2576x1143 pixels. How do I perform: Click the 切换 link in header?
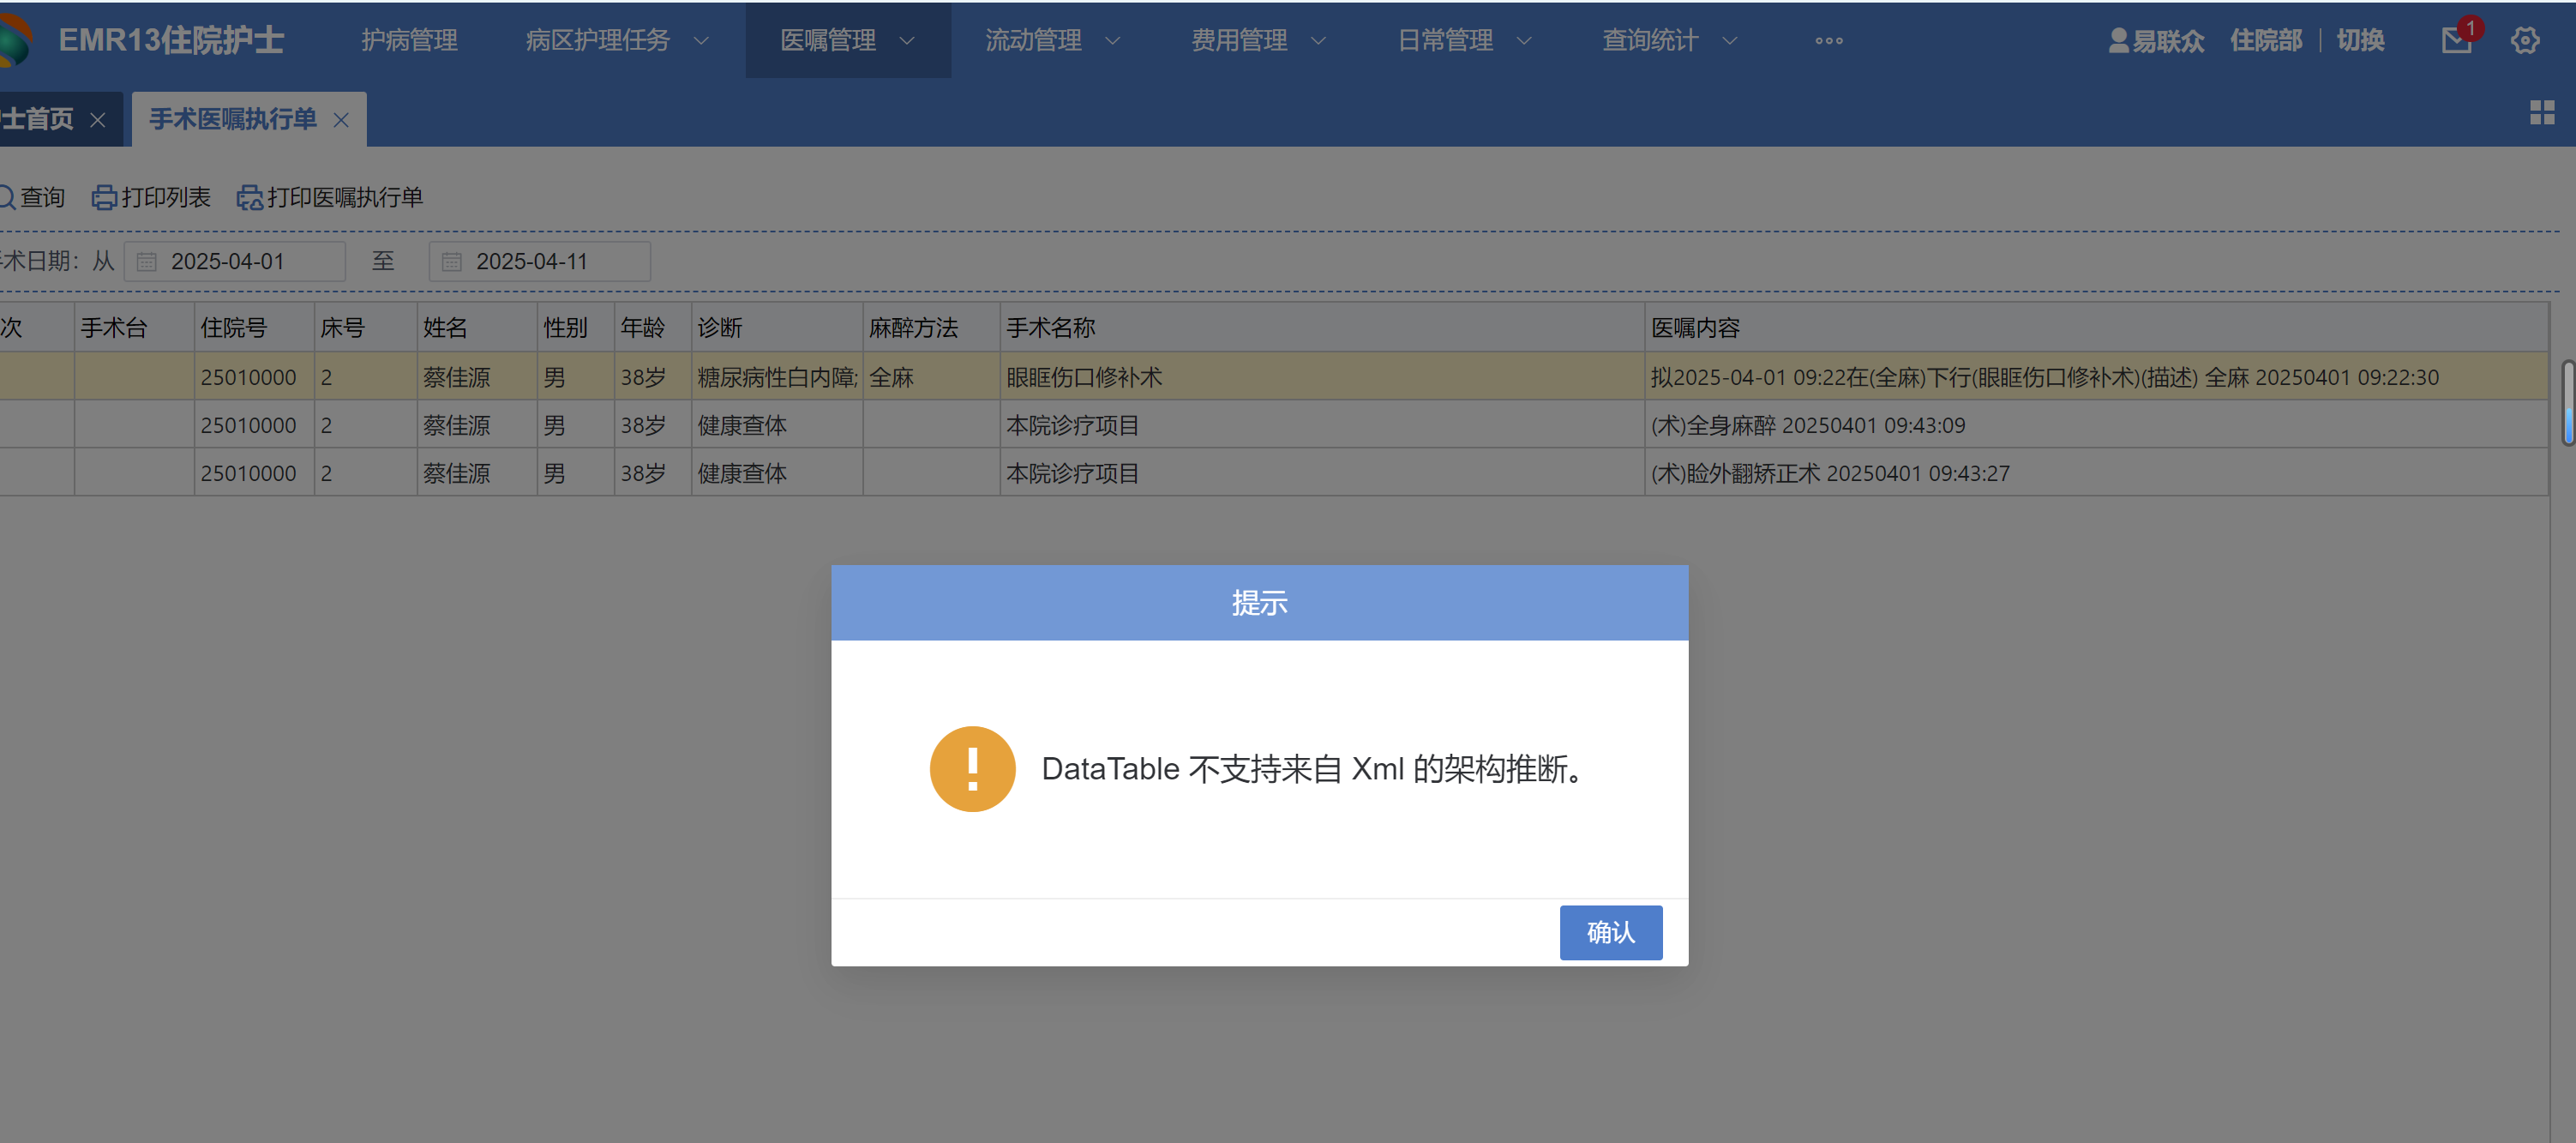click(x=2359, y=41)
